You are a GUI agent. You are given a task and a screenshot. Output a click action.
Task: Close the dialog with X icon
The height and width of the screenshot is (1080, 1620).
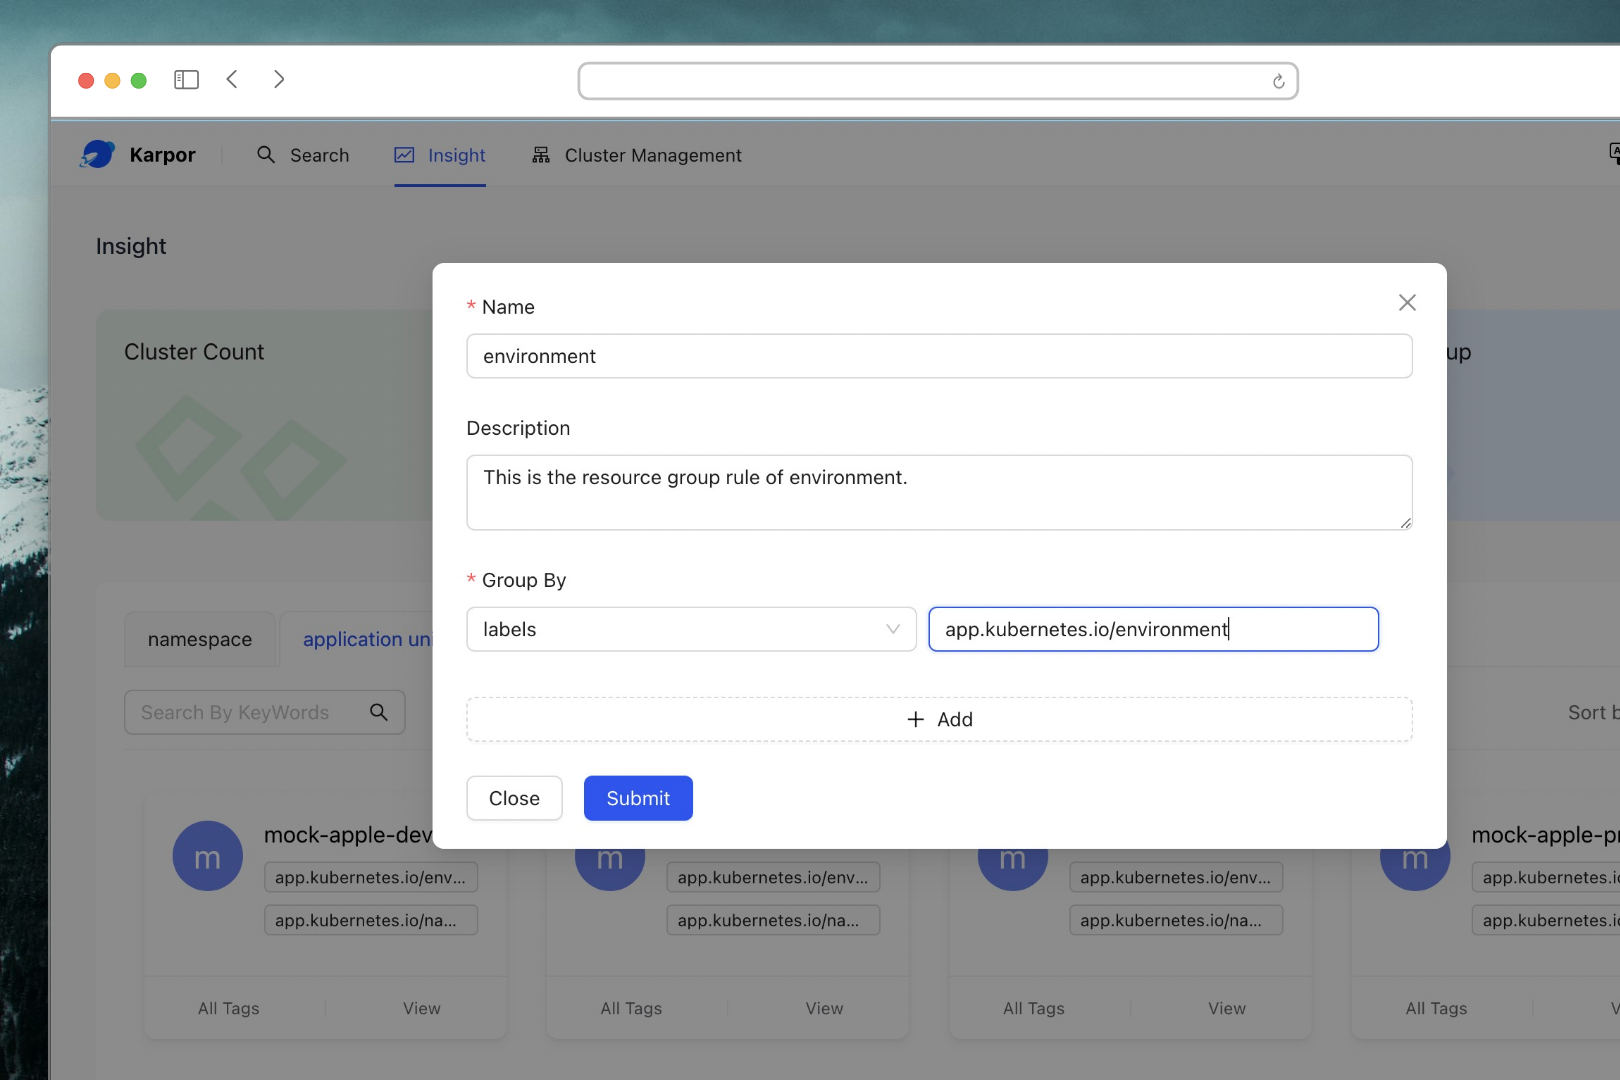(1407, 303)
